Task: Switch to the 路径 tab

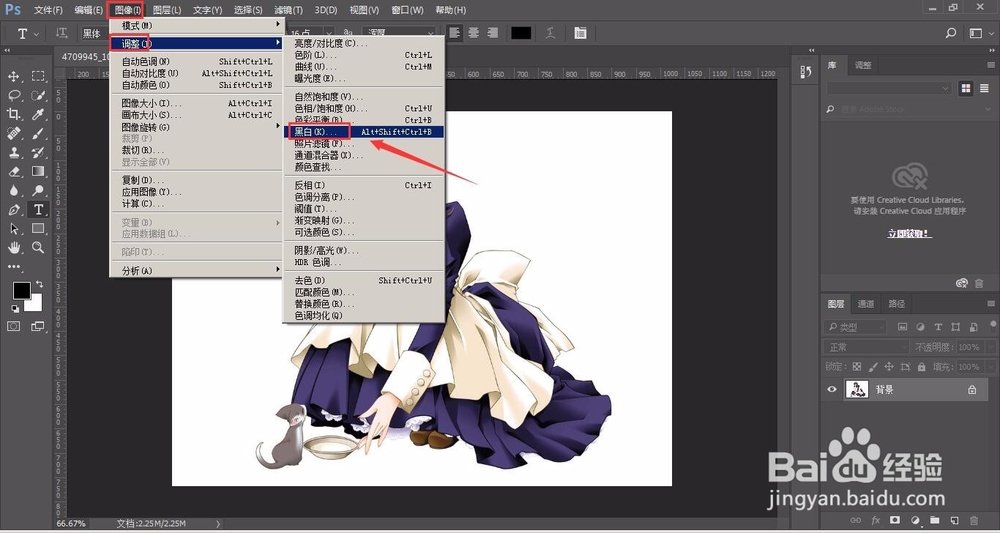Action: click(897, 303)
